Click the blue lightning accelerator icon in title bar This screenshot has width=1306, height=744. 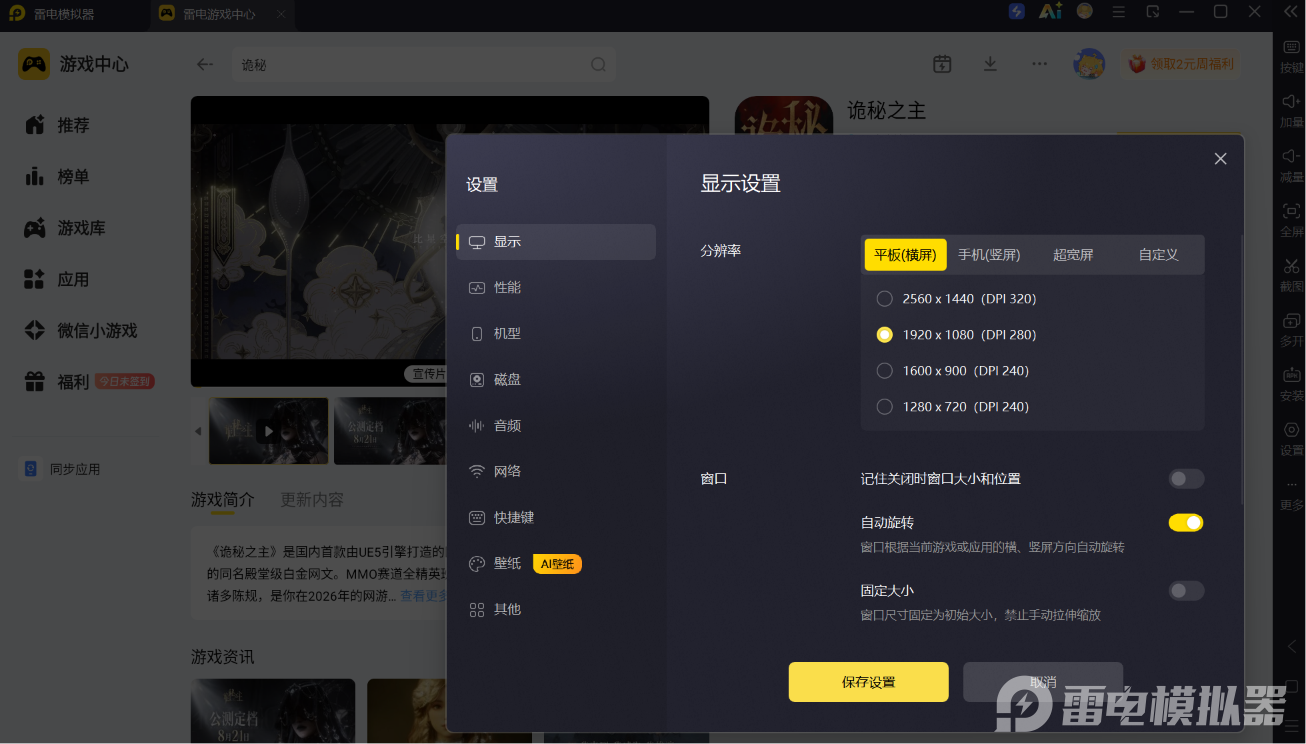point(1017,11)
